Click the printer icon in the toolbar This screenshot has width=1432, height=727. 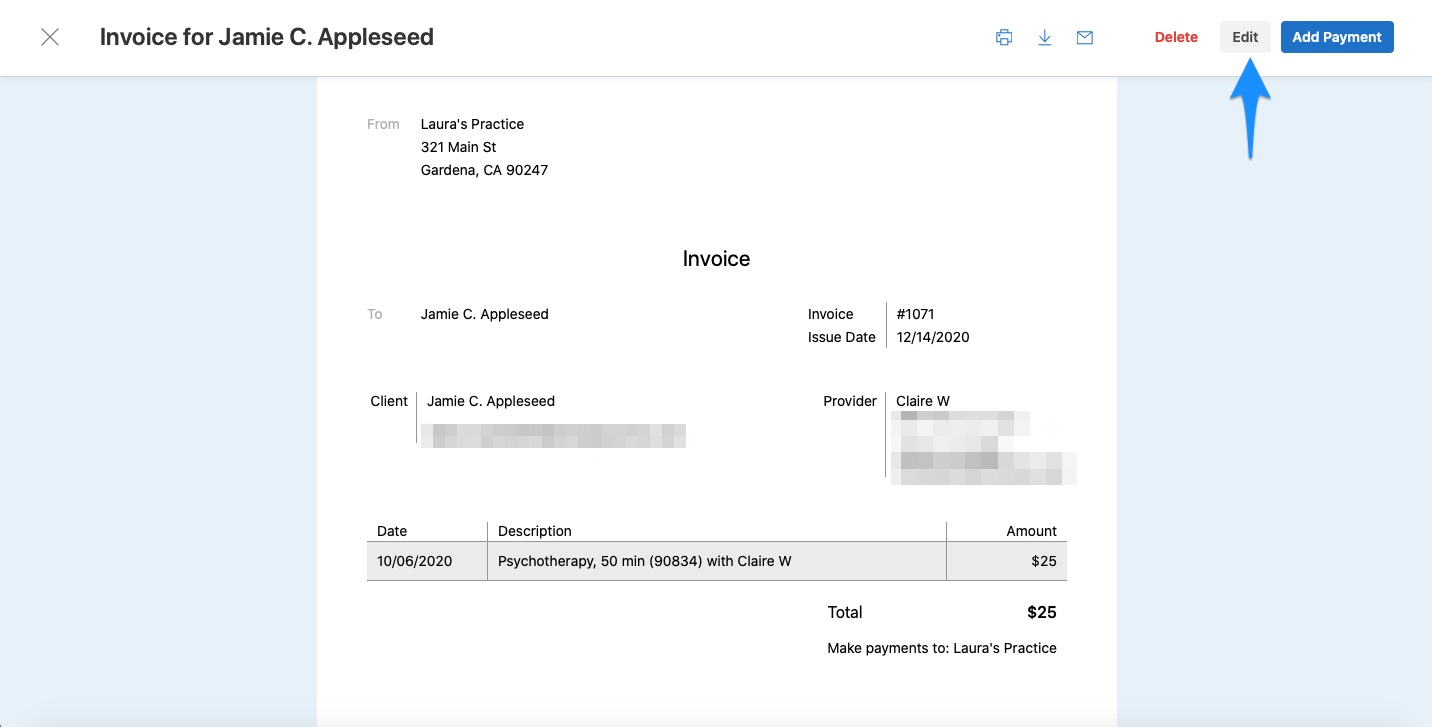point(1003,36)
